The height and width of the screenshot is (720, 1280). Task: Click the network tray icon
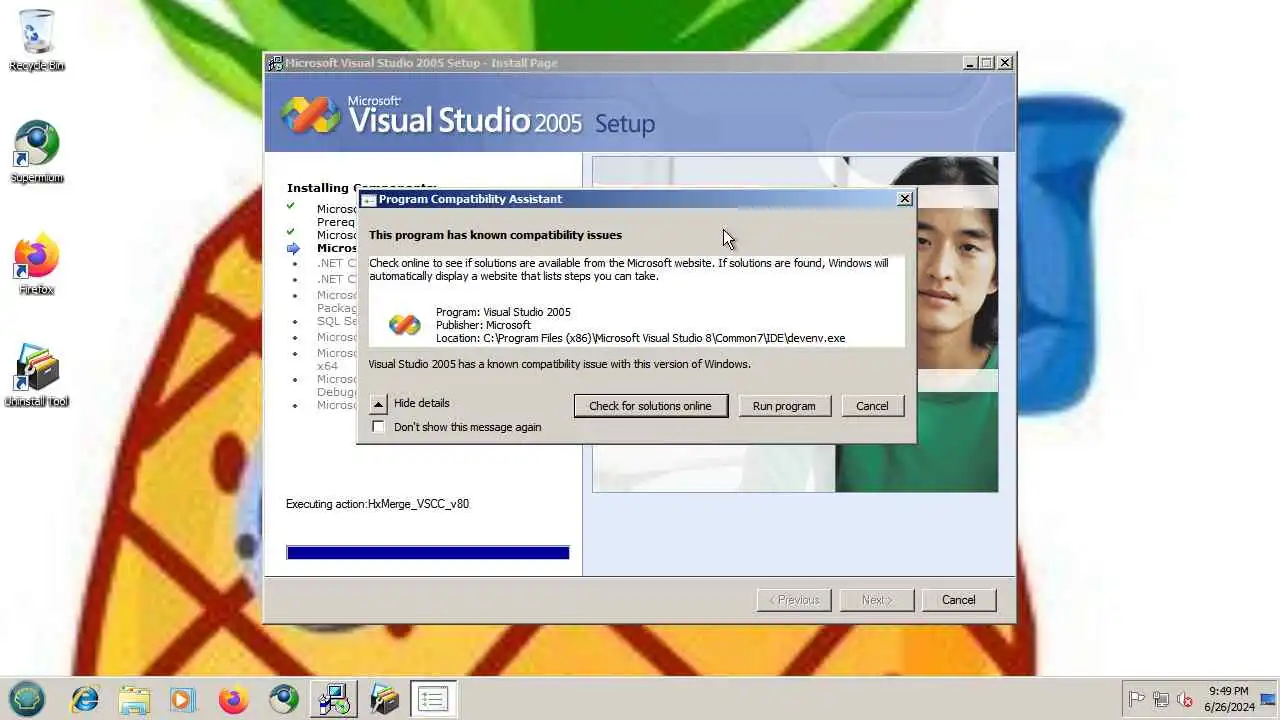tap(1161, 700)
